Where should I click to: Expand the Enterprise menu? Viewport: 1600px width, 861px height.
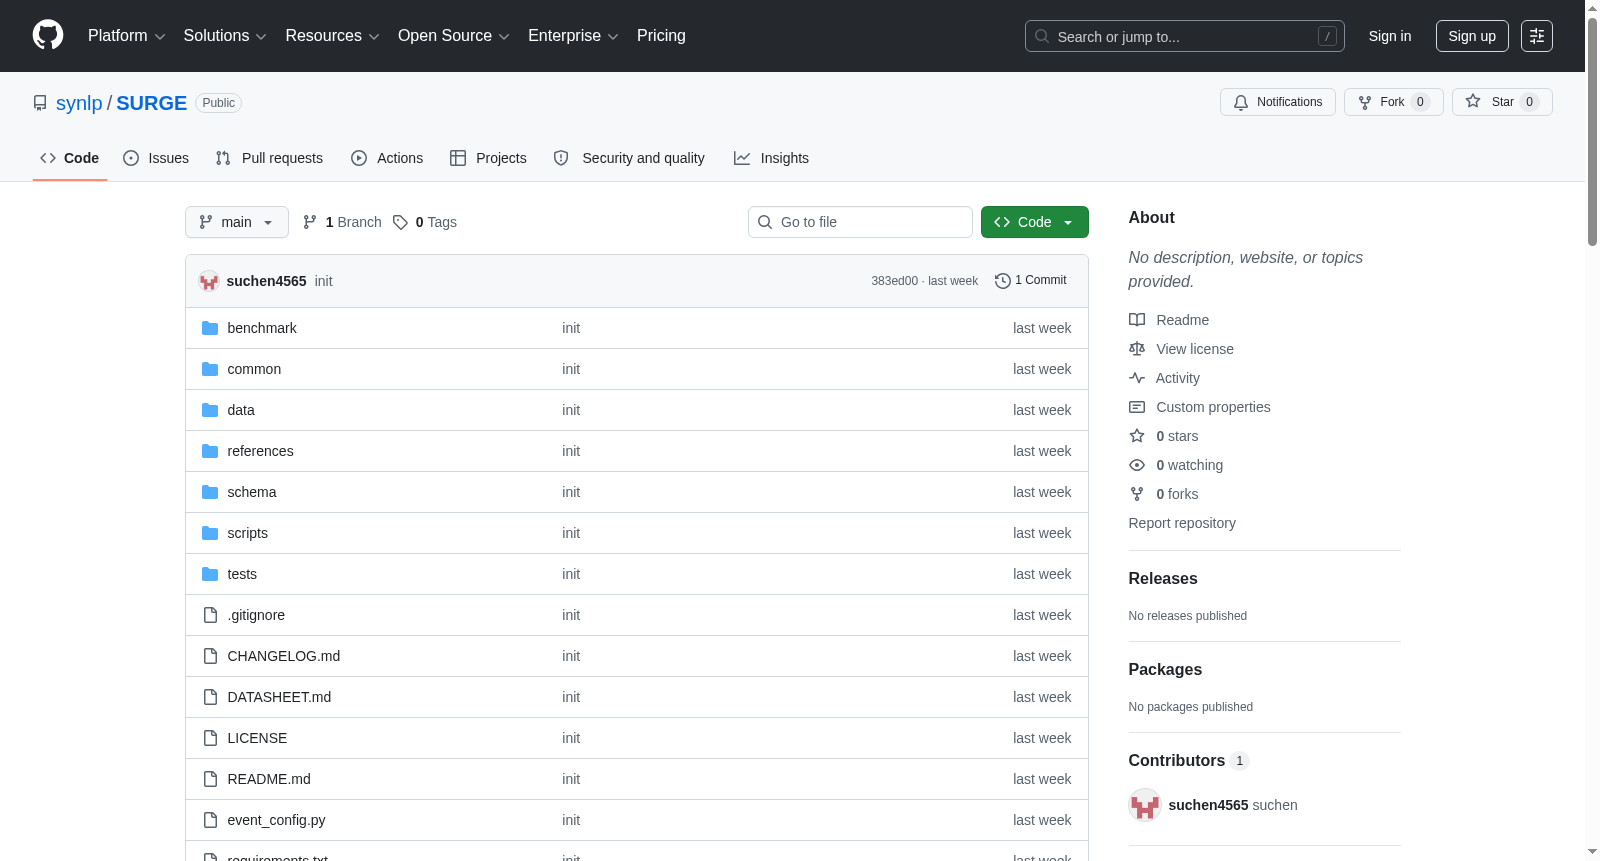(573, 36)
